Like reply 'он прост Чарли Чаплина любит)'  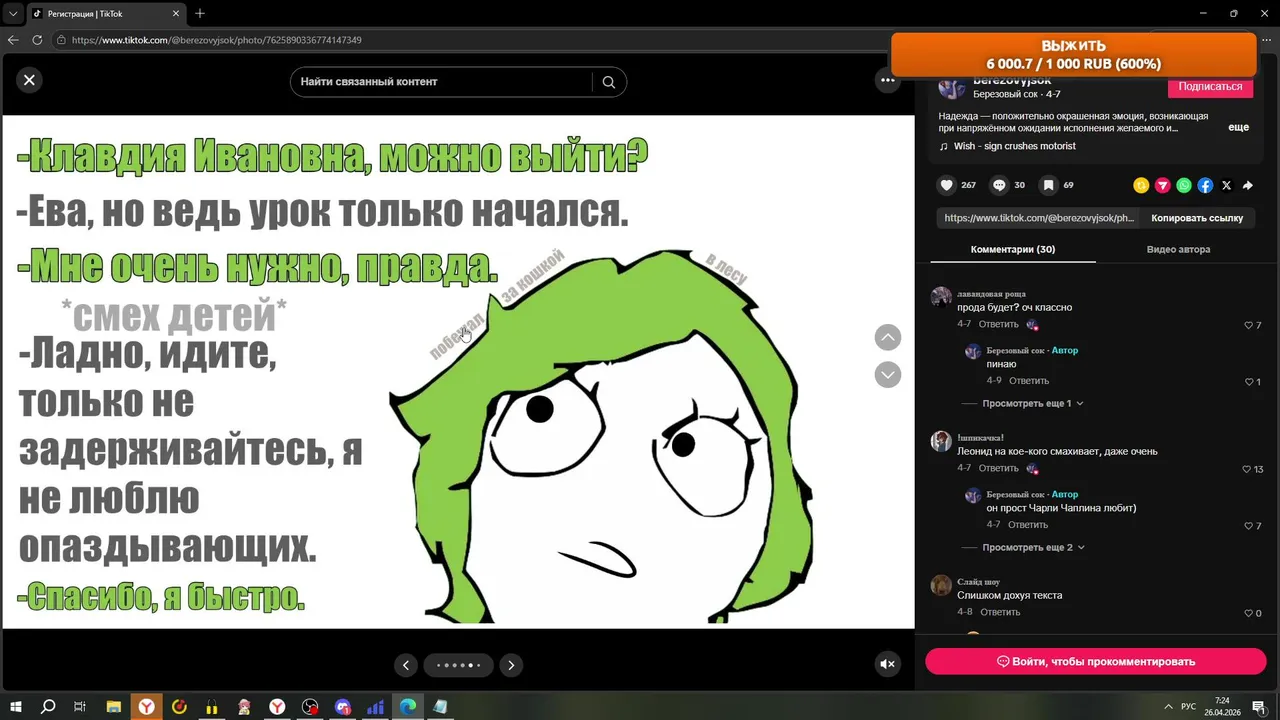point(1249,525)
